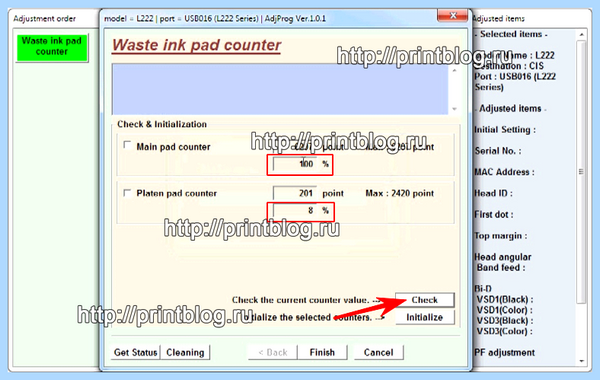
Task: Enable the Platen pad counter checkbox
Action: [127, 192]
